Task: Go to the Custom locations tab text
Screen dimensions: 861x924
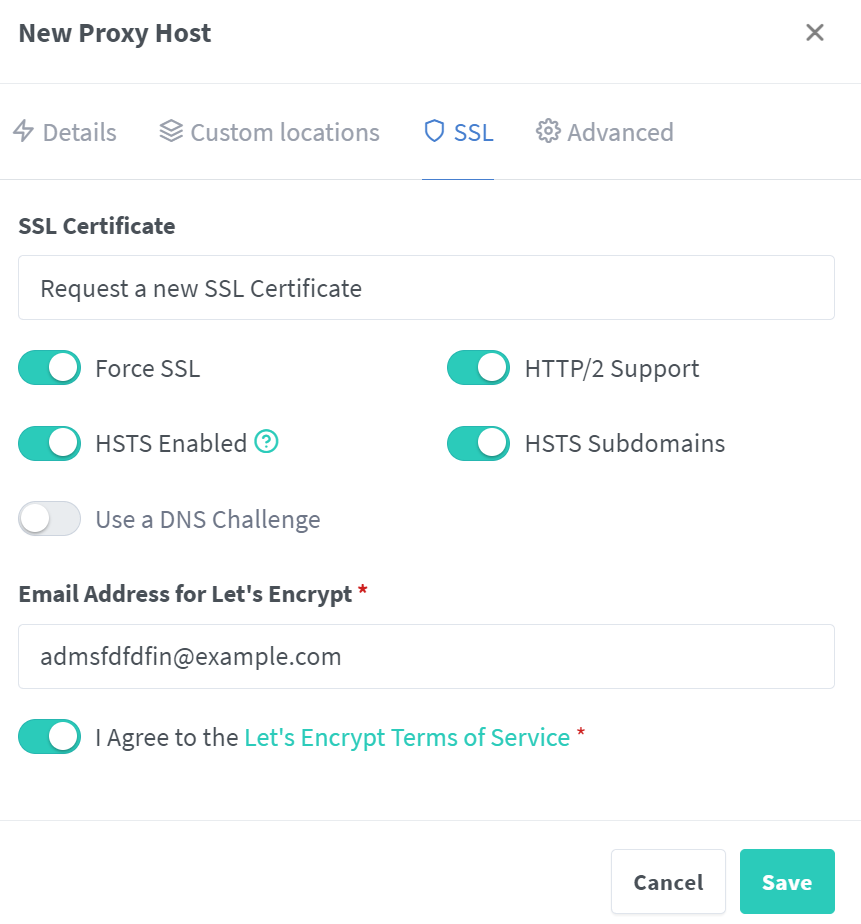Action: point(285,132)
